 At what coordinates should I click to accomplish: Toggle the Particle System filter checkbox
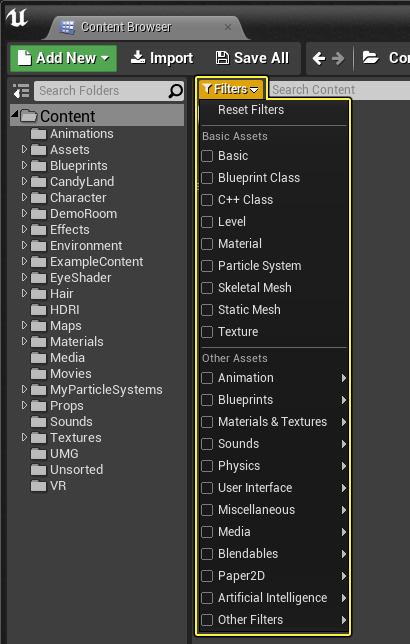point(207,266)
